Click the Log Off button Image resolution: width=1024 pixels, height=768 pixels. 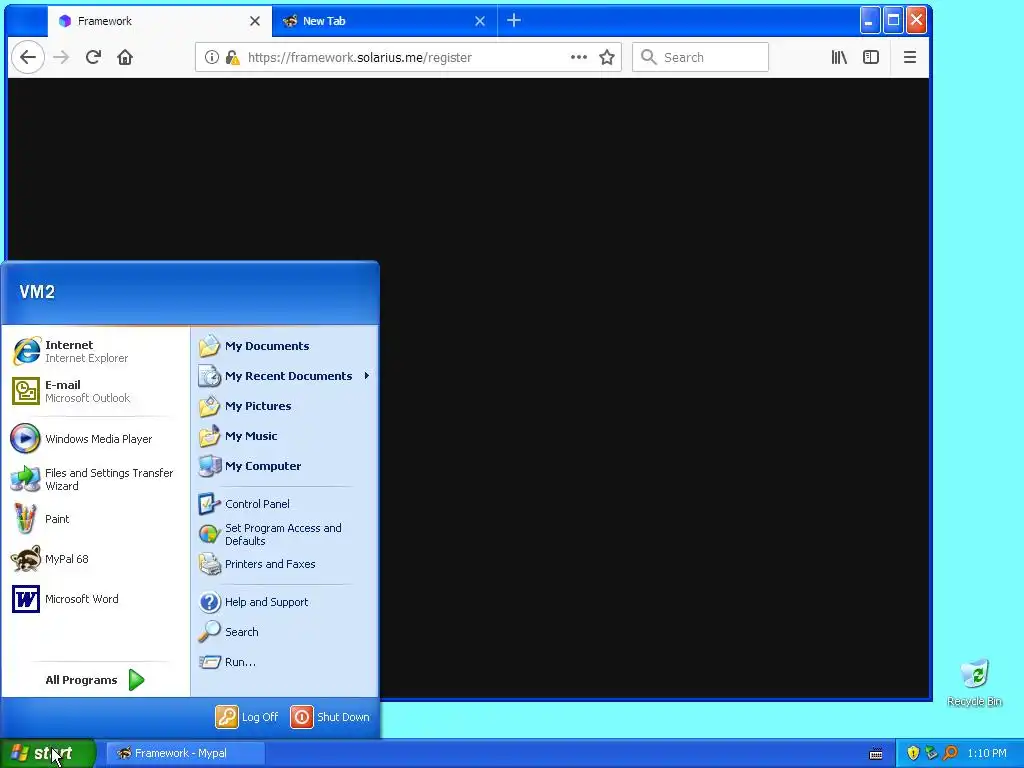(248, 717)
